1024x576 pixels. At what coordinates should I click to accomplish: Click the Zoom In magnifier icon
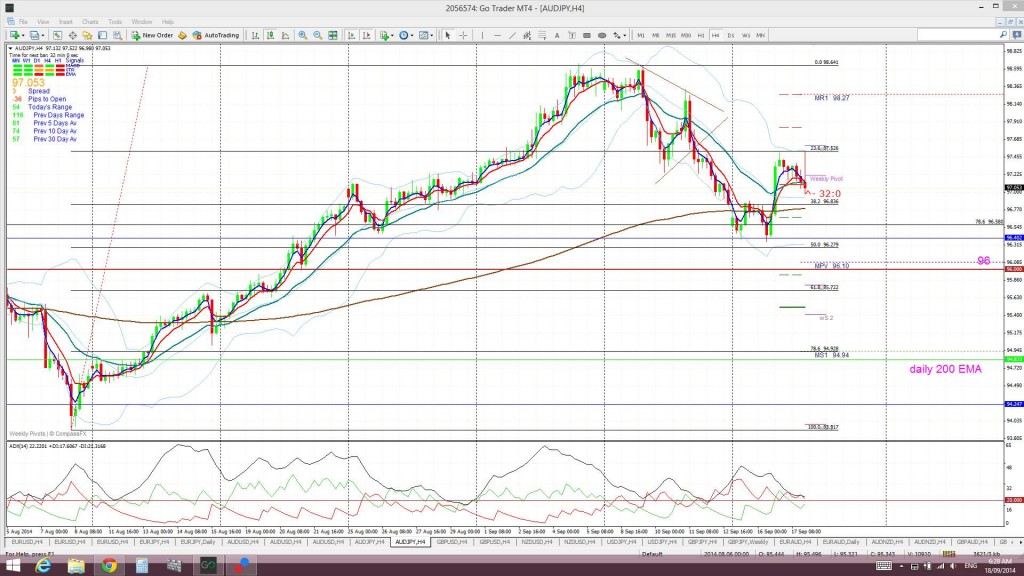(x=303, y=35)
